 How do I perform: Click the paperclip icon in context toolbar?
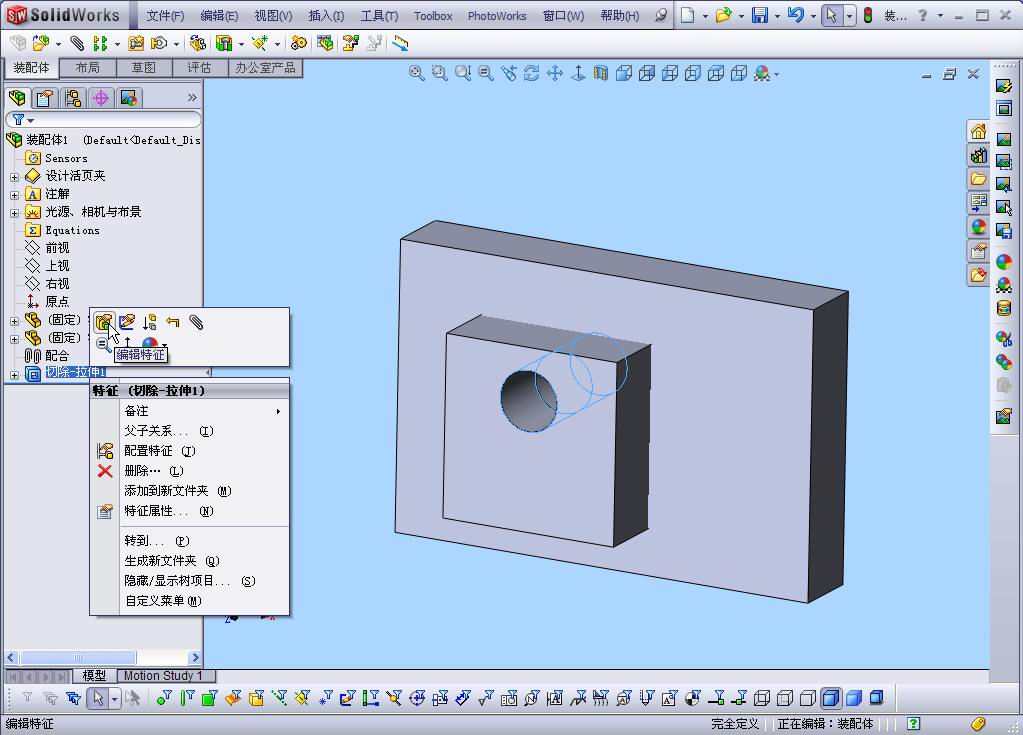coord(196,322)
